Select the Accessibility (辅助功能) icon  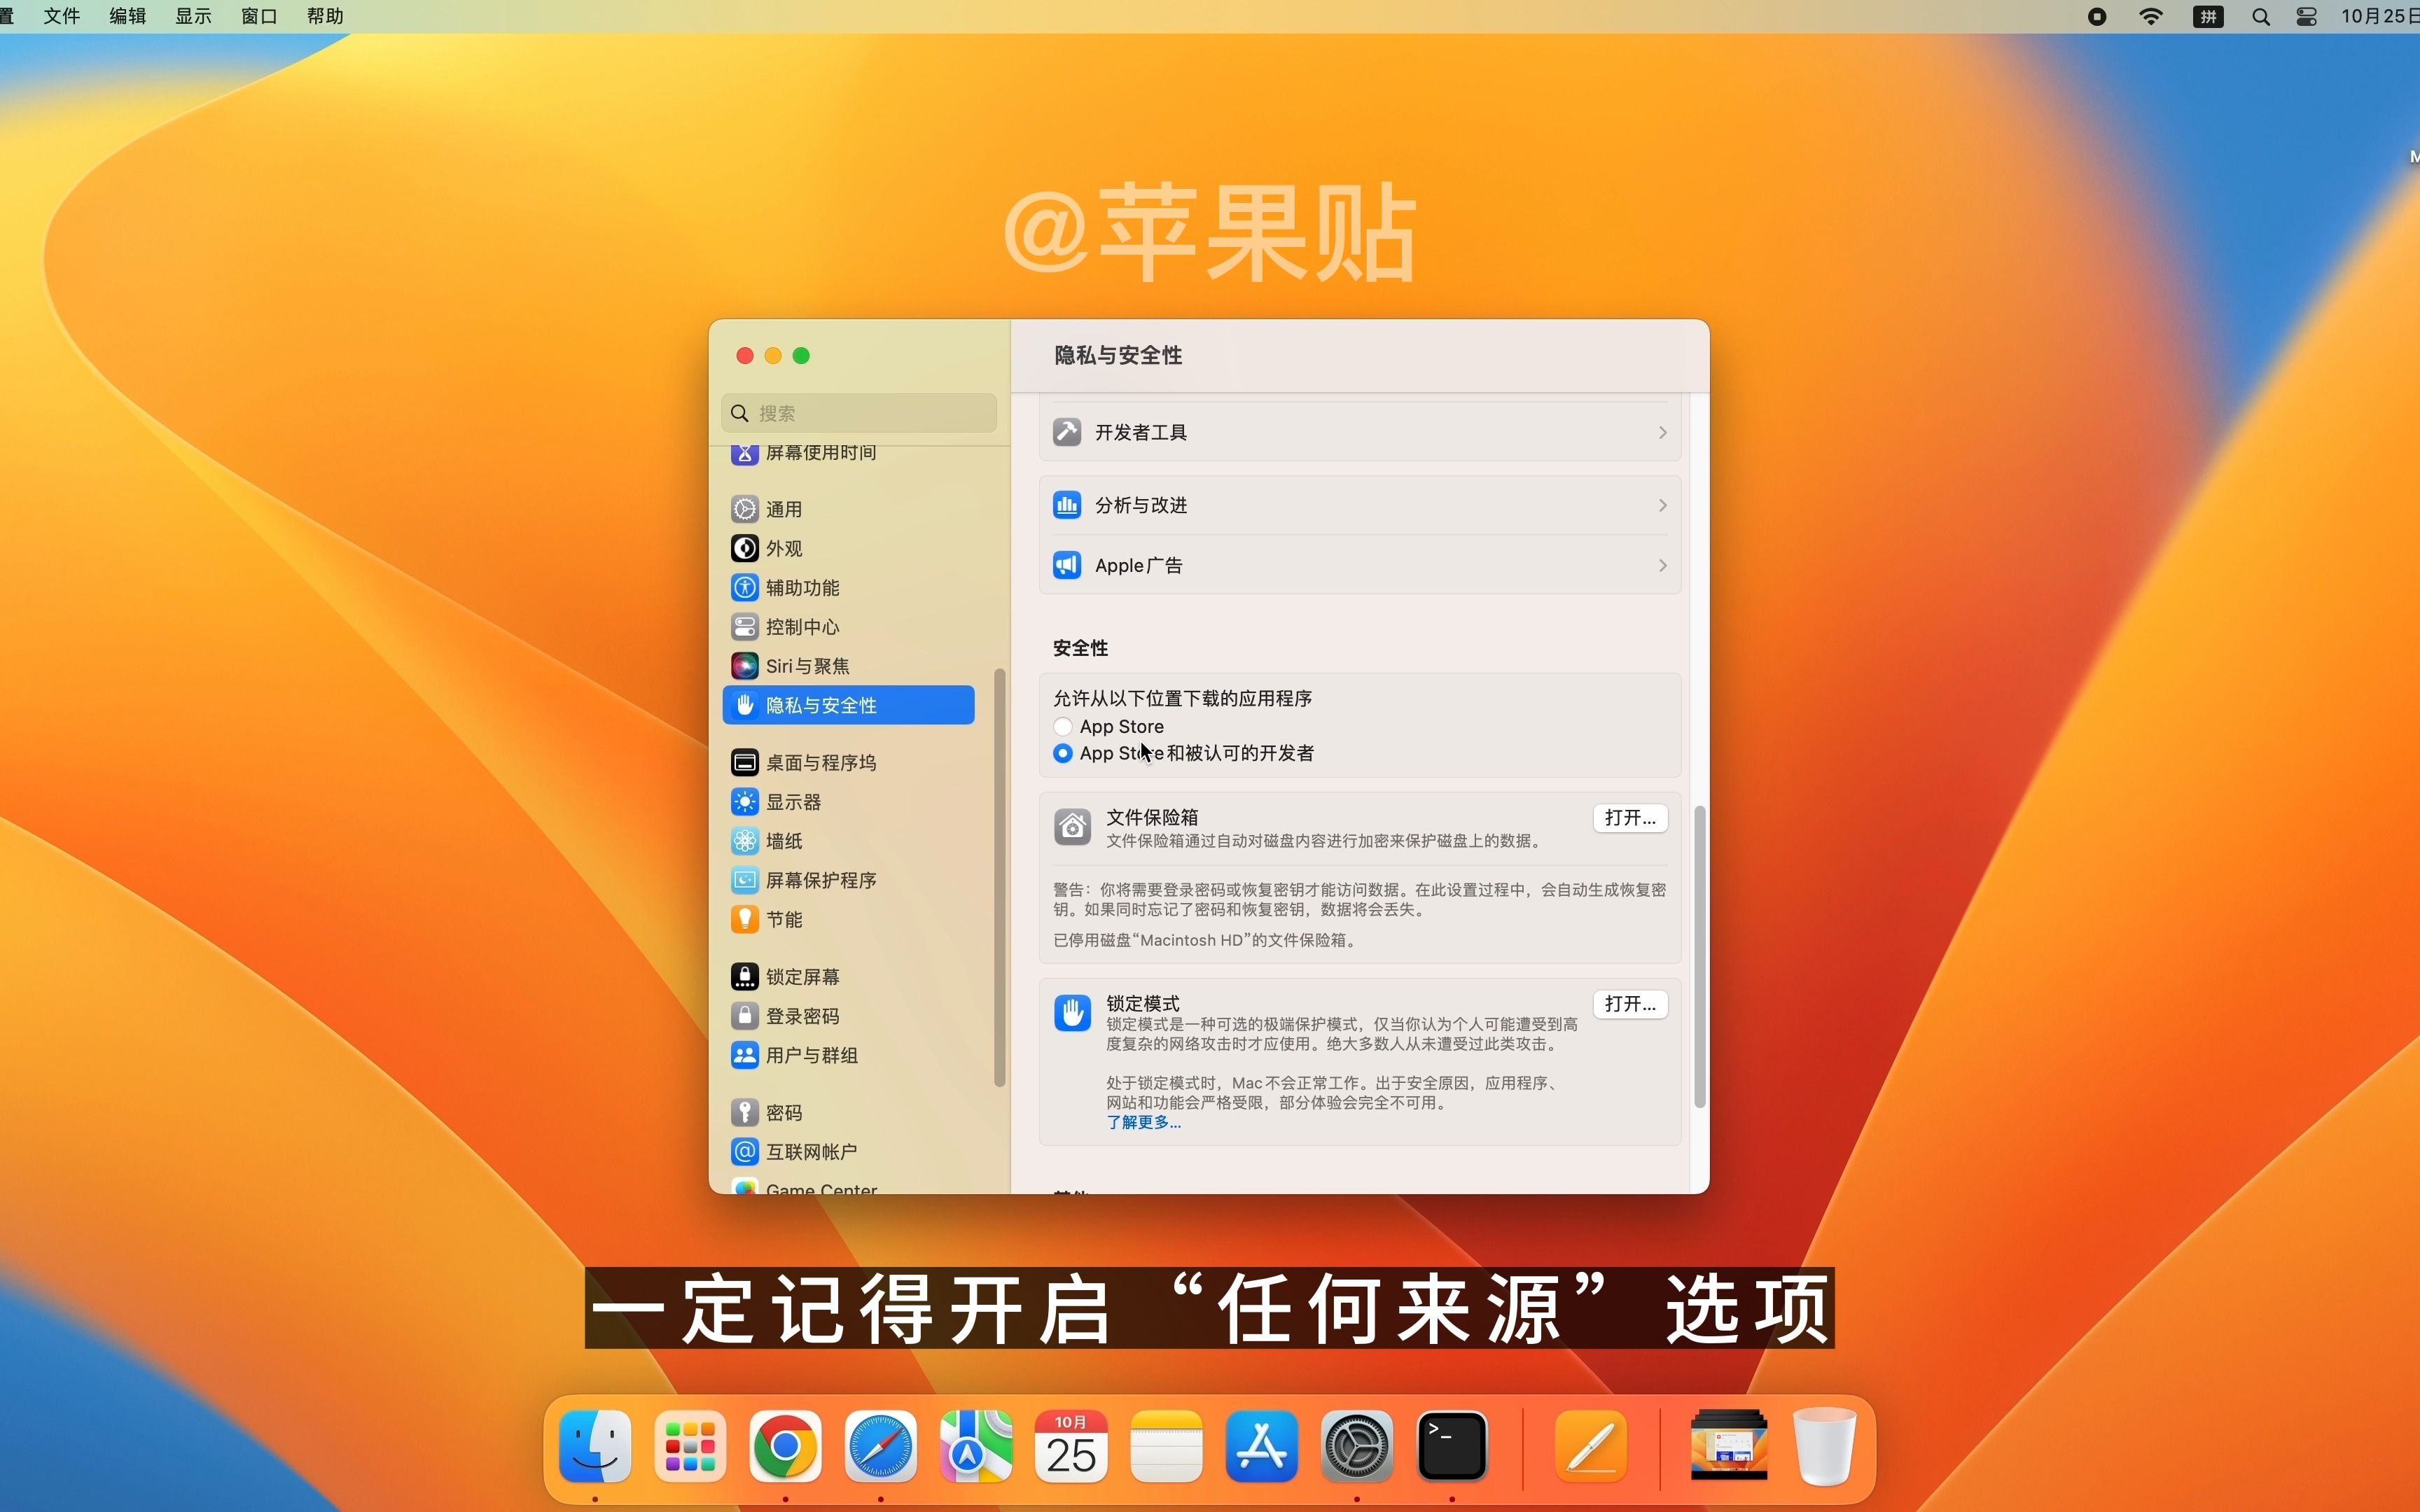[744, 587]
